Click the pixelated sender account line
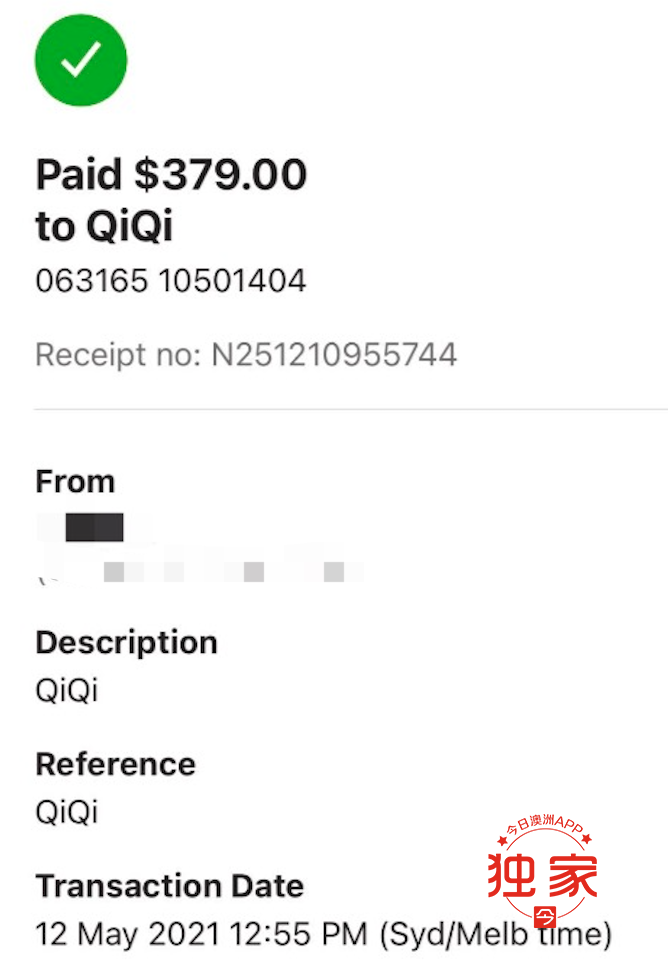Viewport: 668px width, 976px height. coord(200,571)
